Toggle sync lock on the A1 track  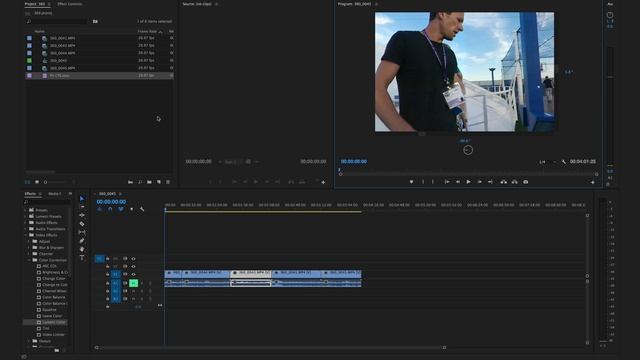coord(125,283)
